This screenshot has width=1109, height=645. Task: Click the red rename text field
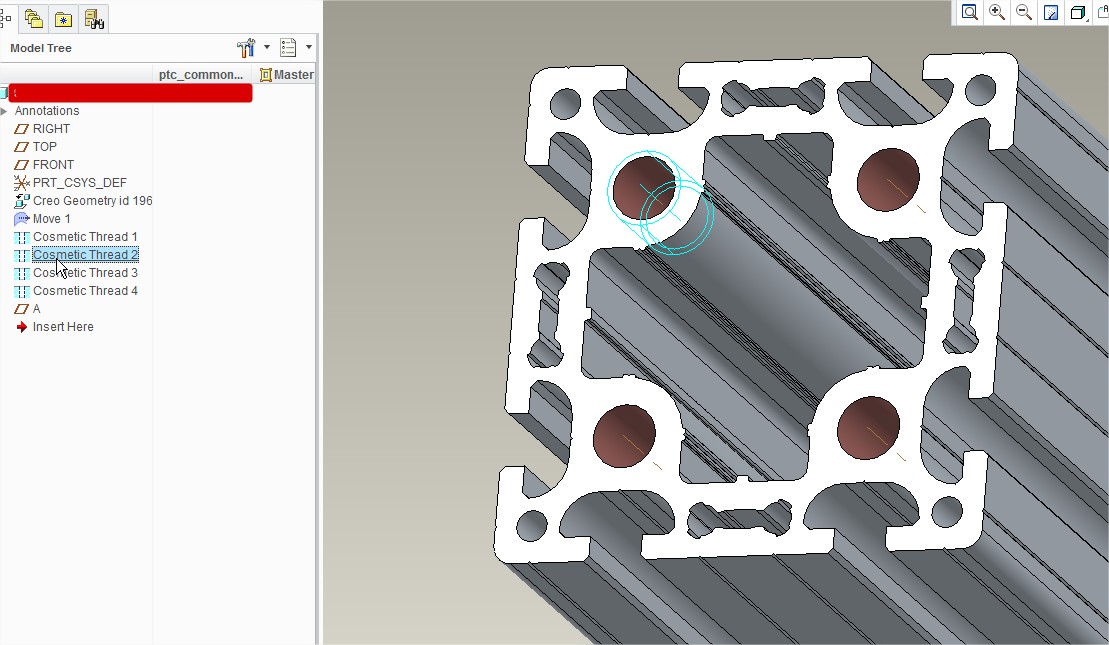click(x=128, y=92)
